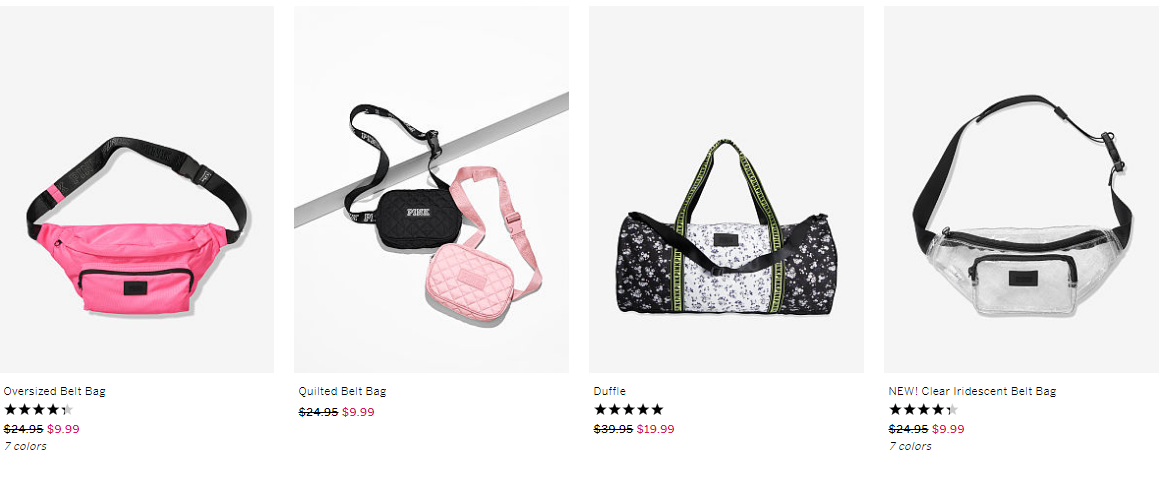Click star rating under Oversized Belt Bag

38,409
